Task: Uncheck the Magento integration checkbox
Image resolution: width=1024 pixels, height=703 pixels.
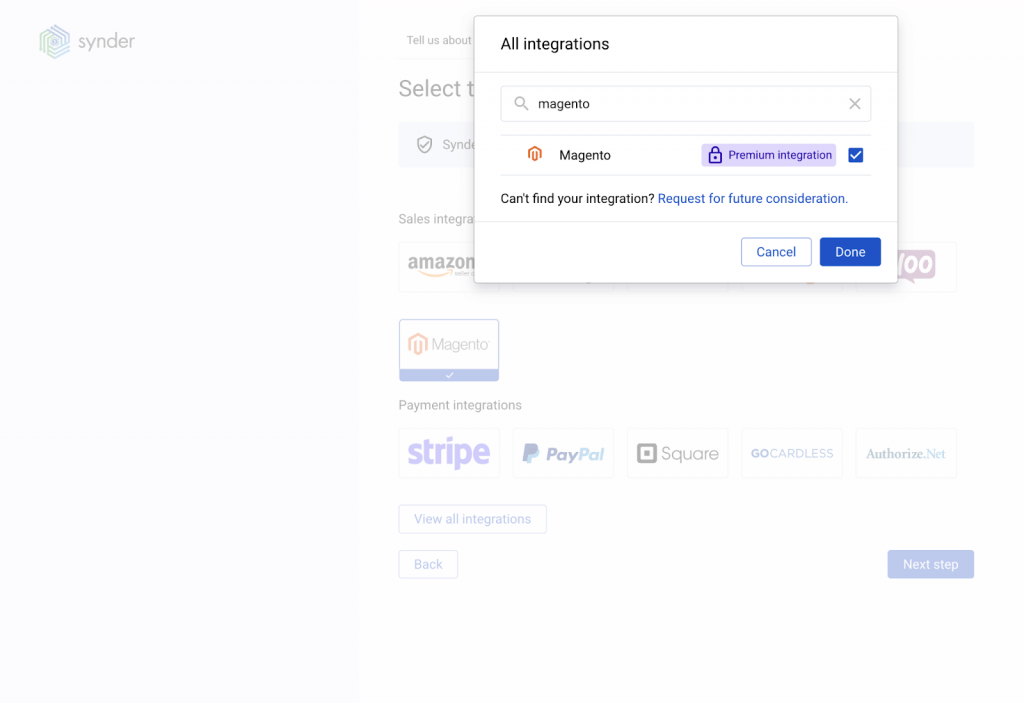Action: [856, 155]
